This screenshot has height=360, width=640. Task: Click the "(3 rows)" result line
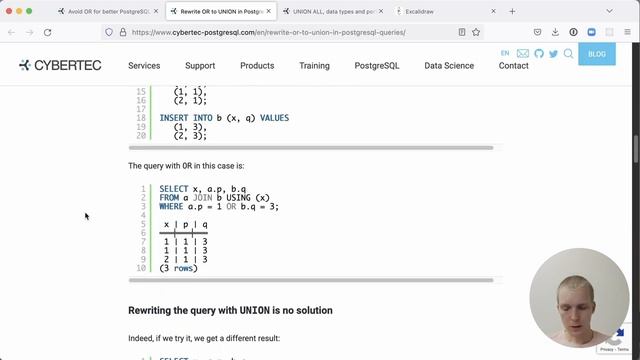click(x=178, y=268)
